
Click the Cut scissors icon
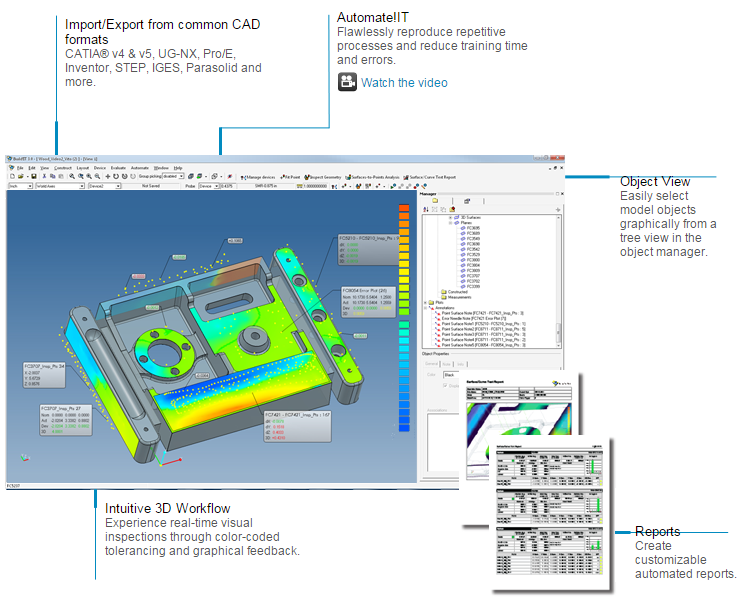[x=44, y=176]
